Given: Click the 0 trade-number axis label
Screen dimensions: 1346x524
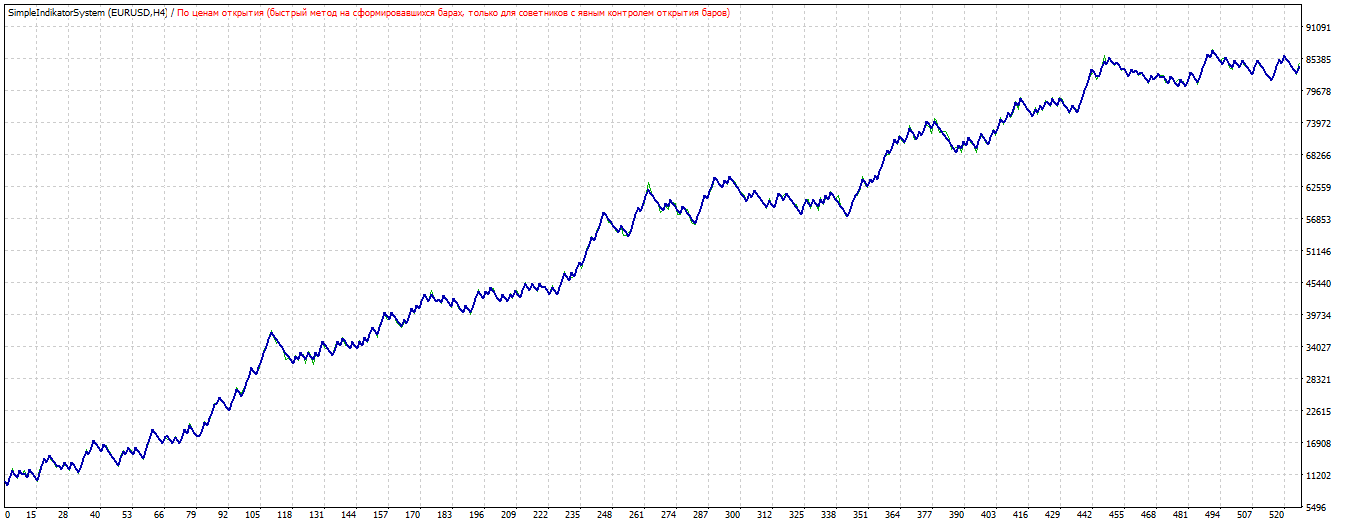Looking at the screenshot, I should (7, 515).
